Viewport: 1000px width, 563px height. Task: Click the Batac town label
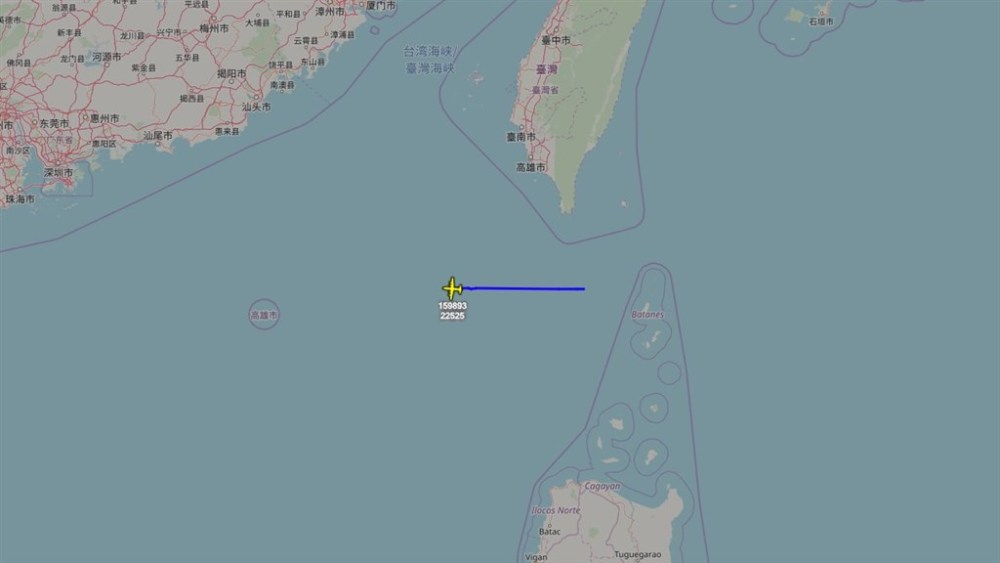click(550, 531)
